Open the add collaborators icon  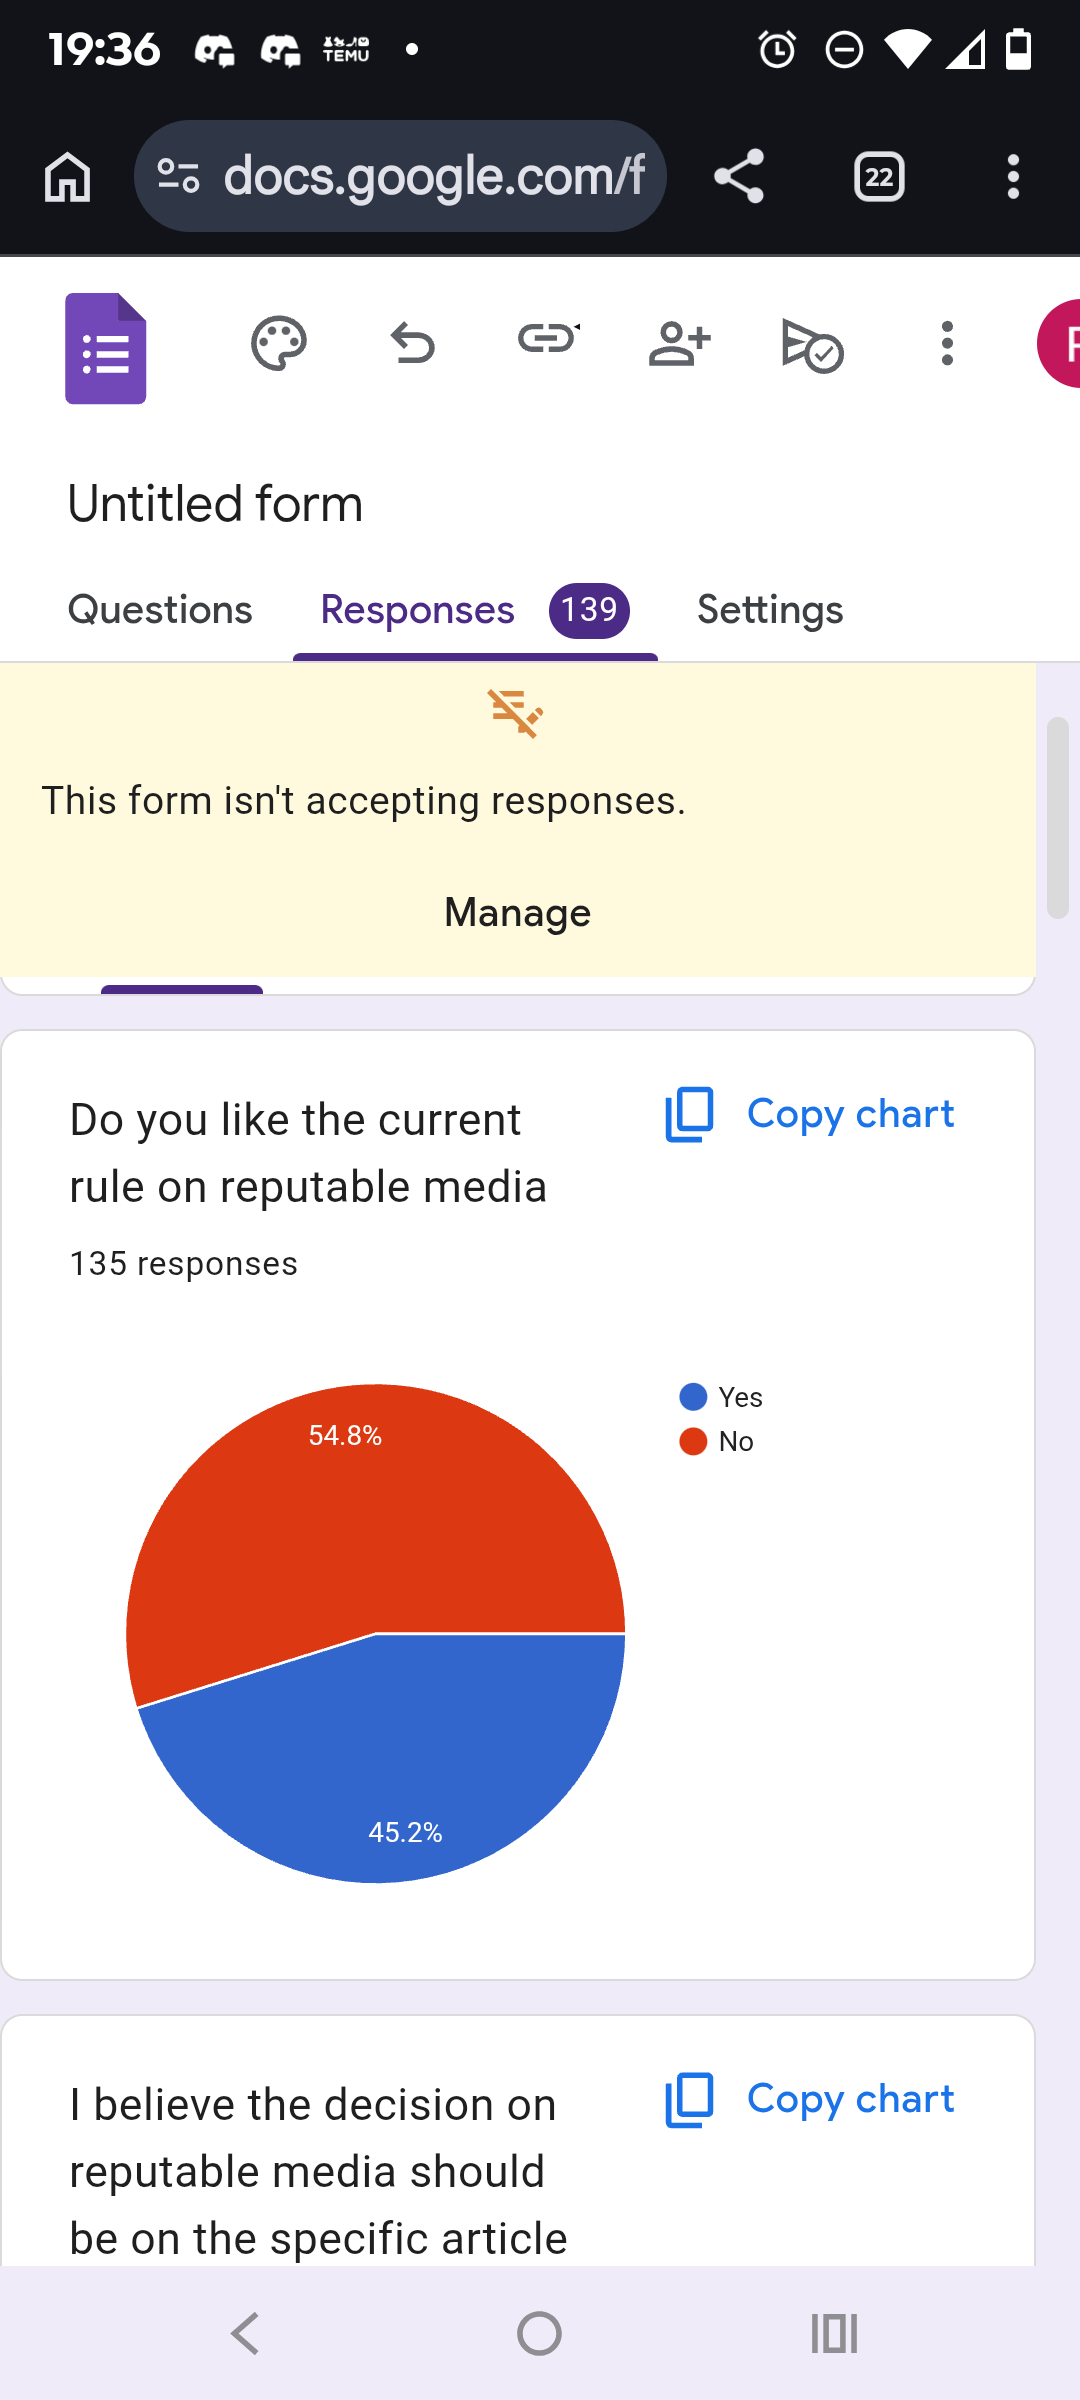pyautogui.click(x=679, y=344)
